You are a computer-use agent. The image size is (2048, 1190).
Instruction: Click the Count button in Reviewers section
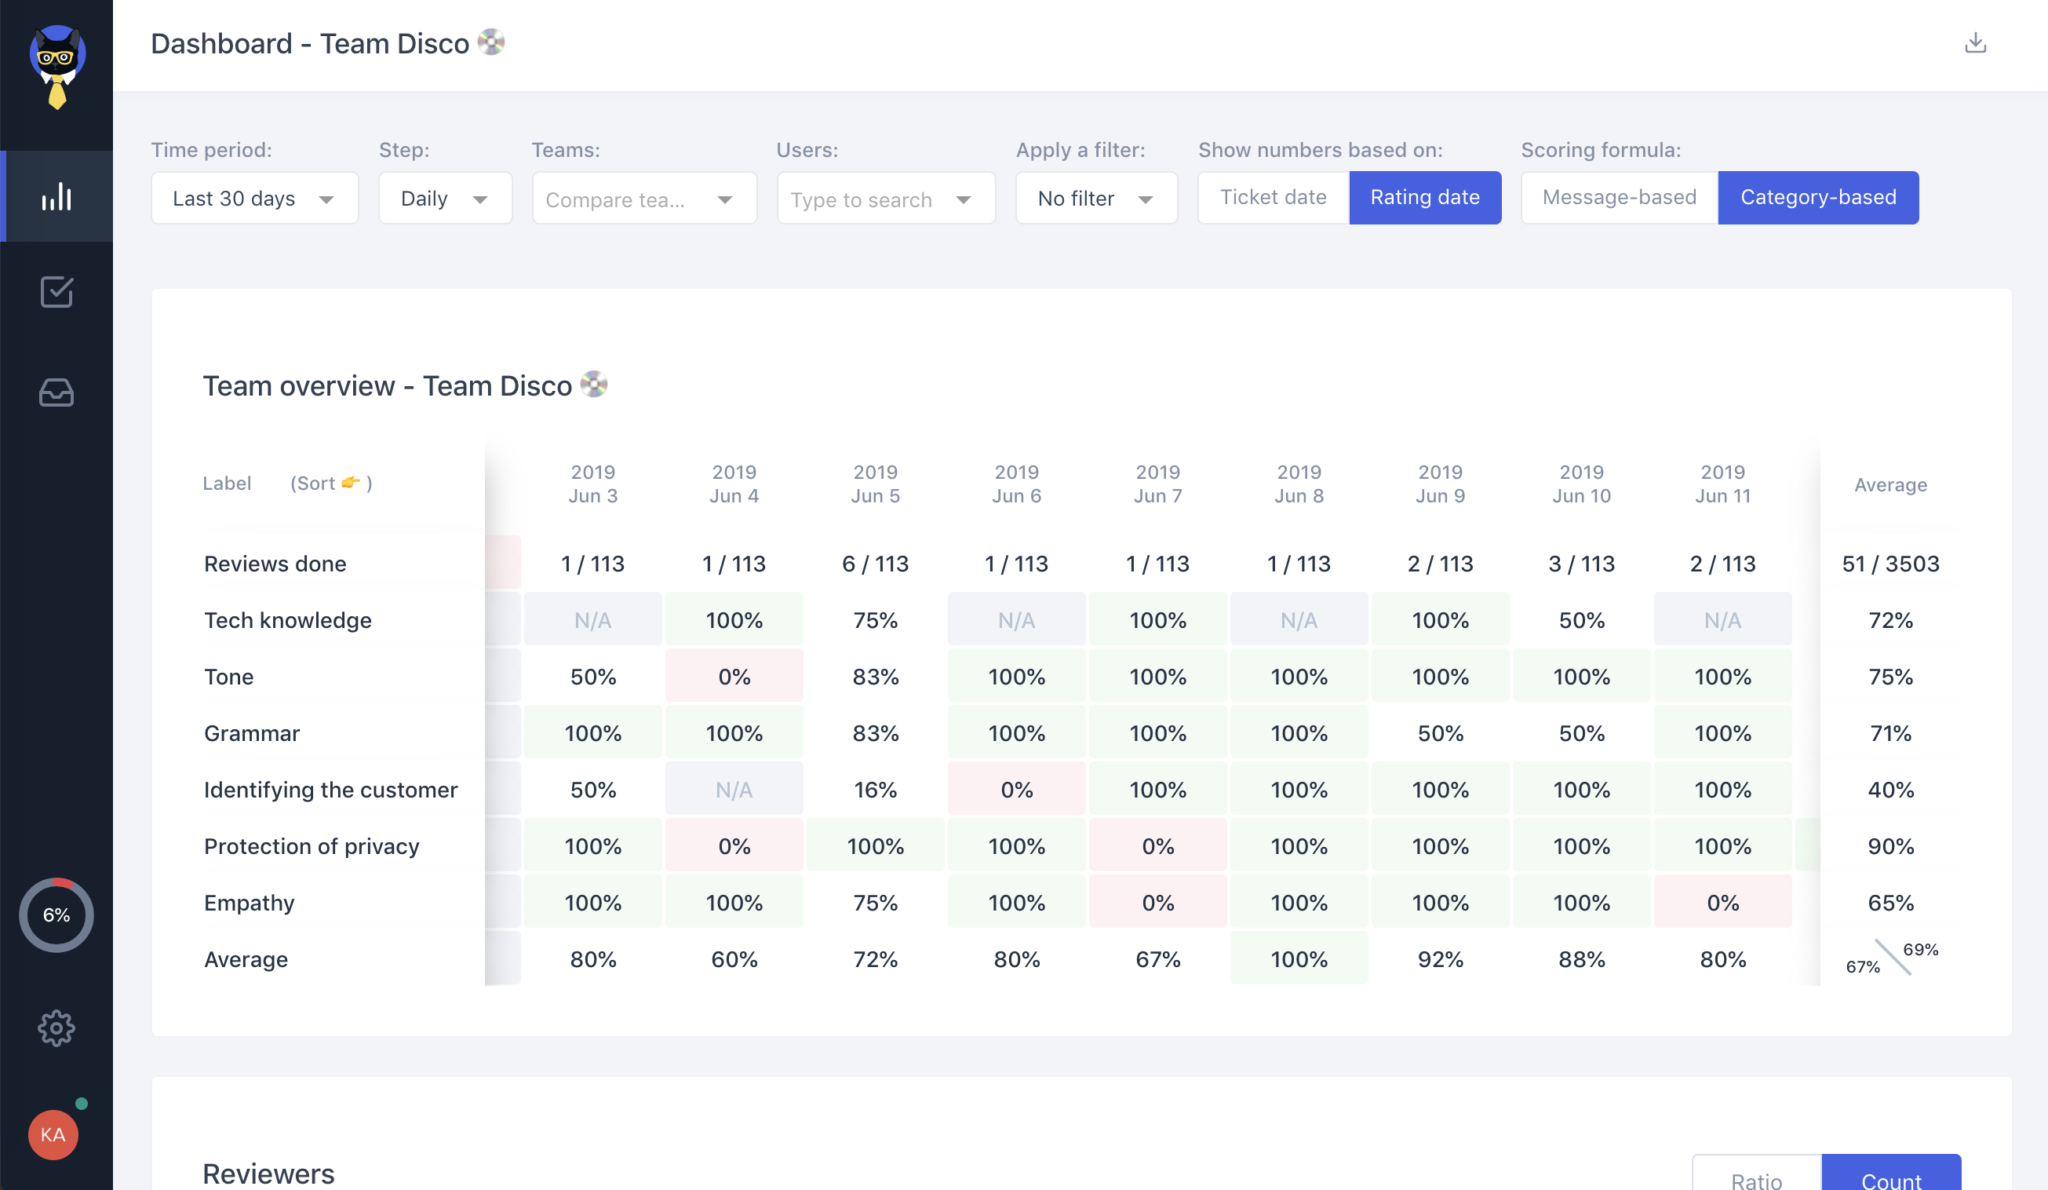click(1891, 1178)
